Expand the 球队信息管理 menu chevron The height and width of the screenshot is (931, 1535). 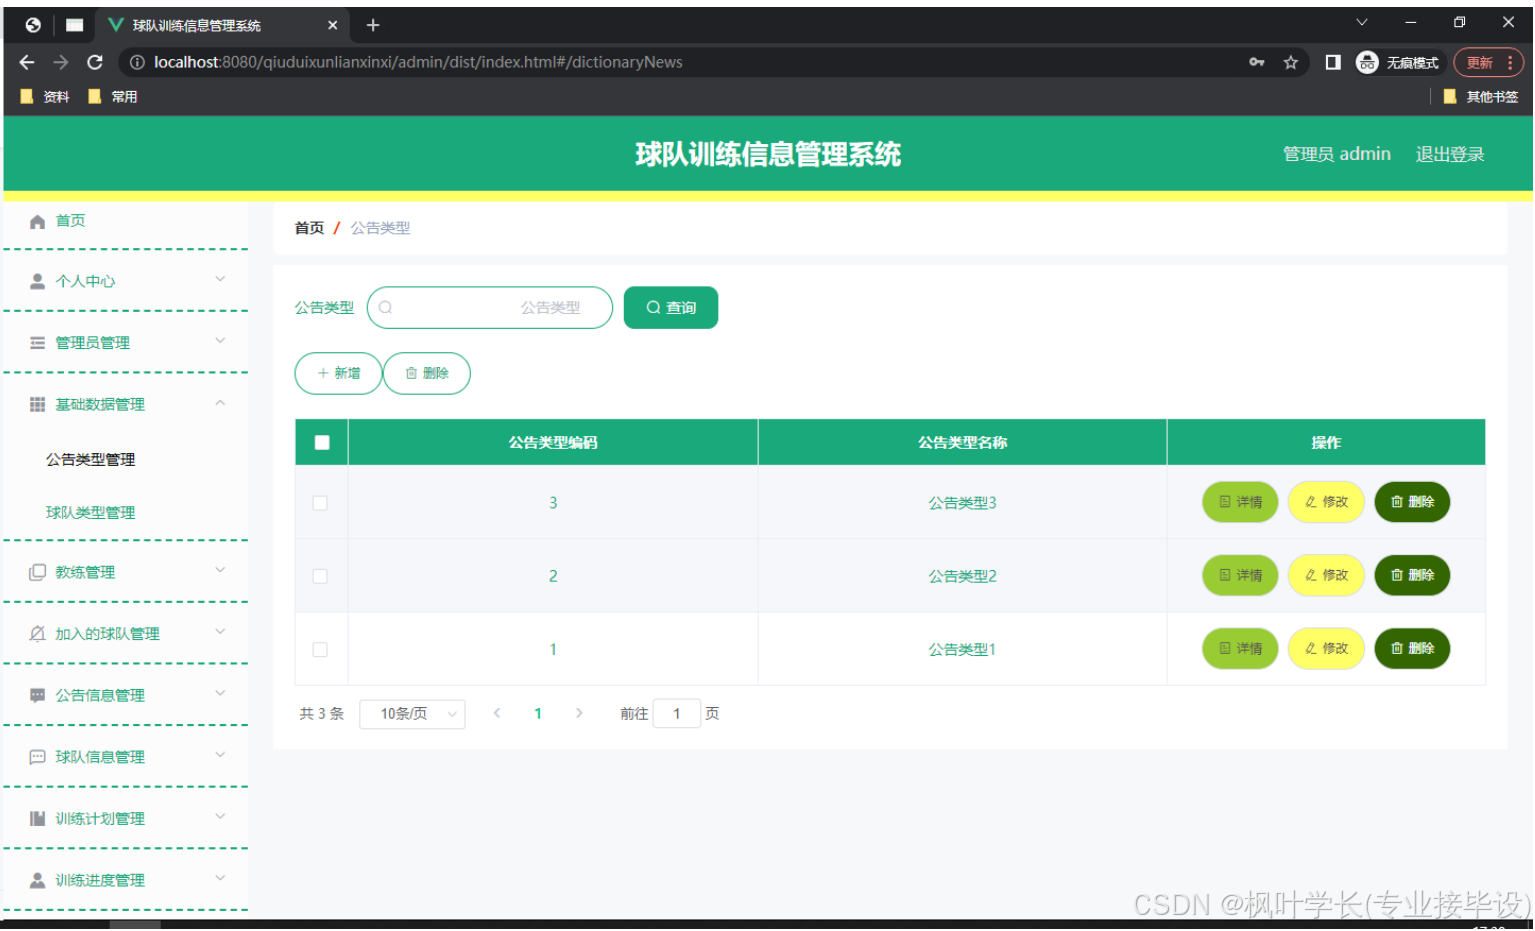(220, 755)
